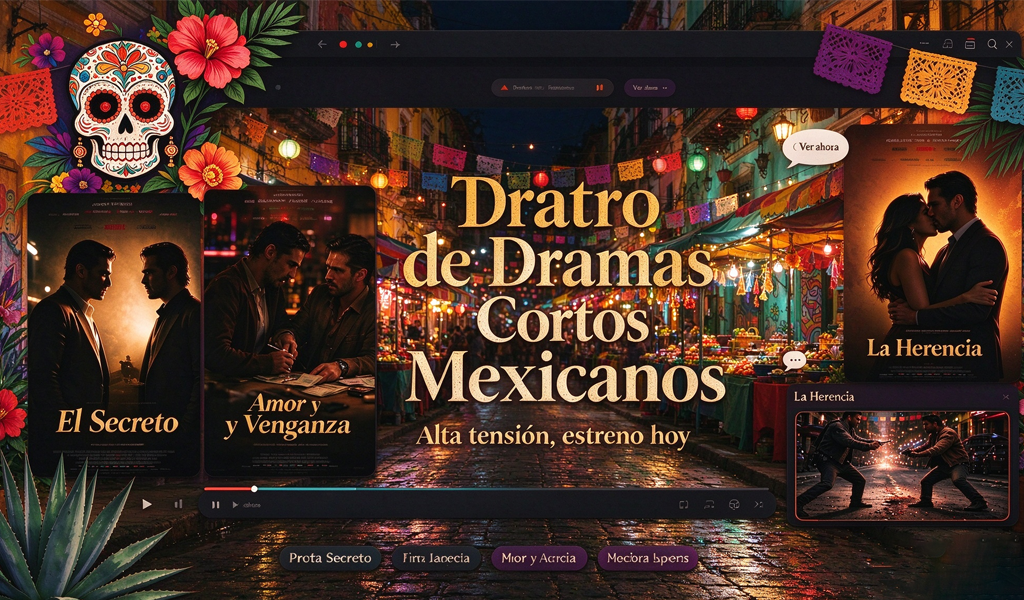Image resolution: width=1024 pixels, height=600 pixels.
Task: Select the 'Meciora Ipens' chip
Action: 648,558
